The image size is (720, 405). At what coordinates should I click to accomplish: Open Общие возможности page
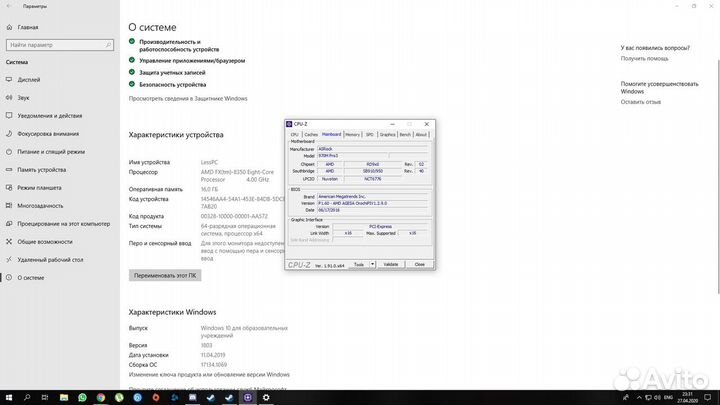45,242
